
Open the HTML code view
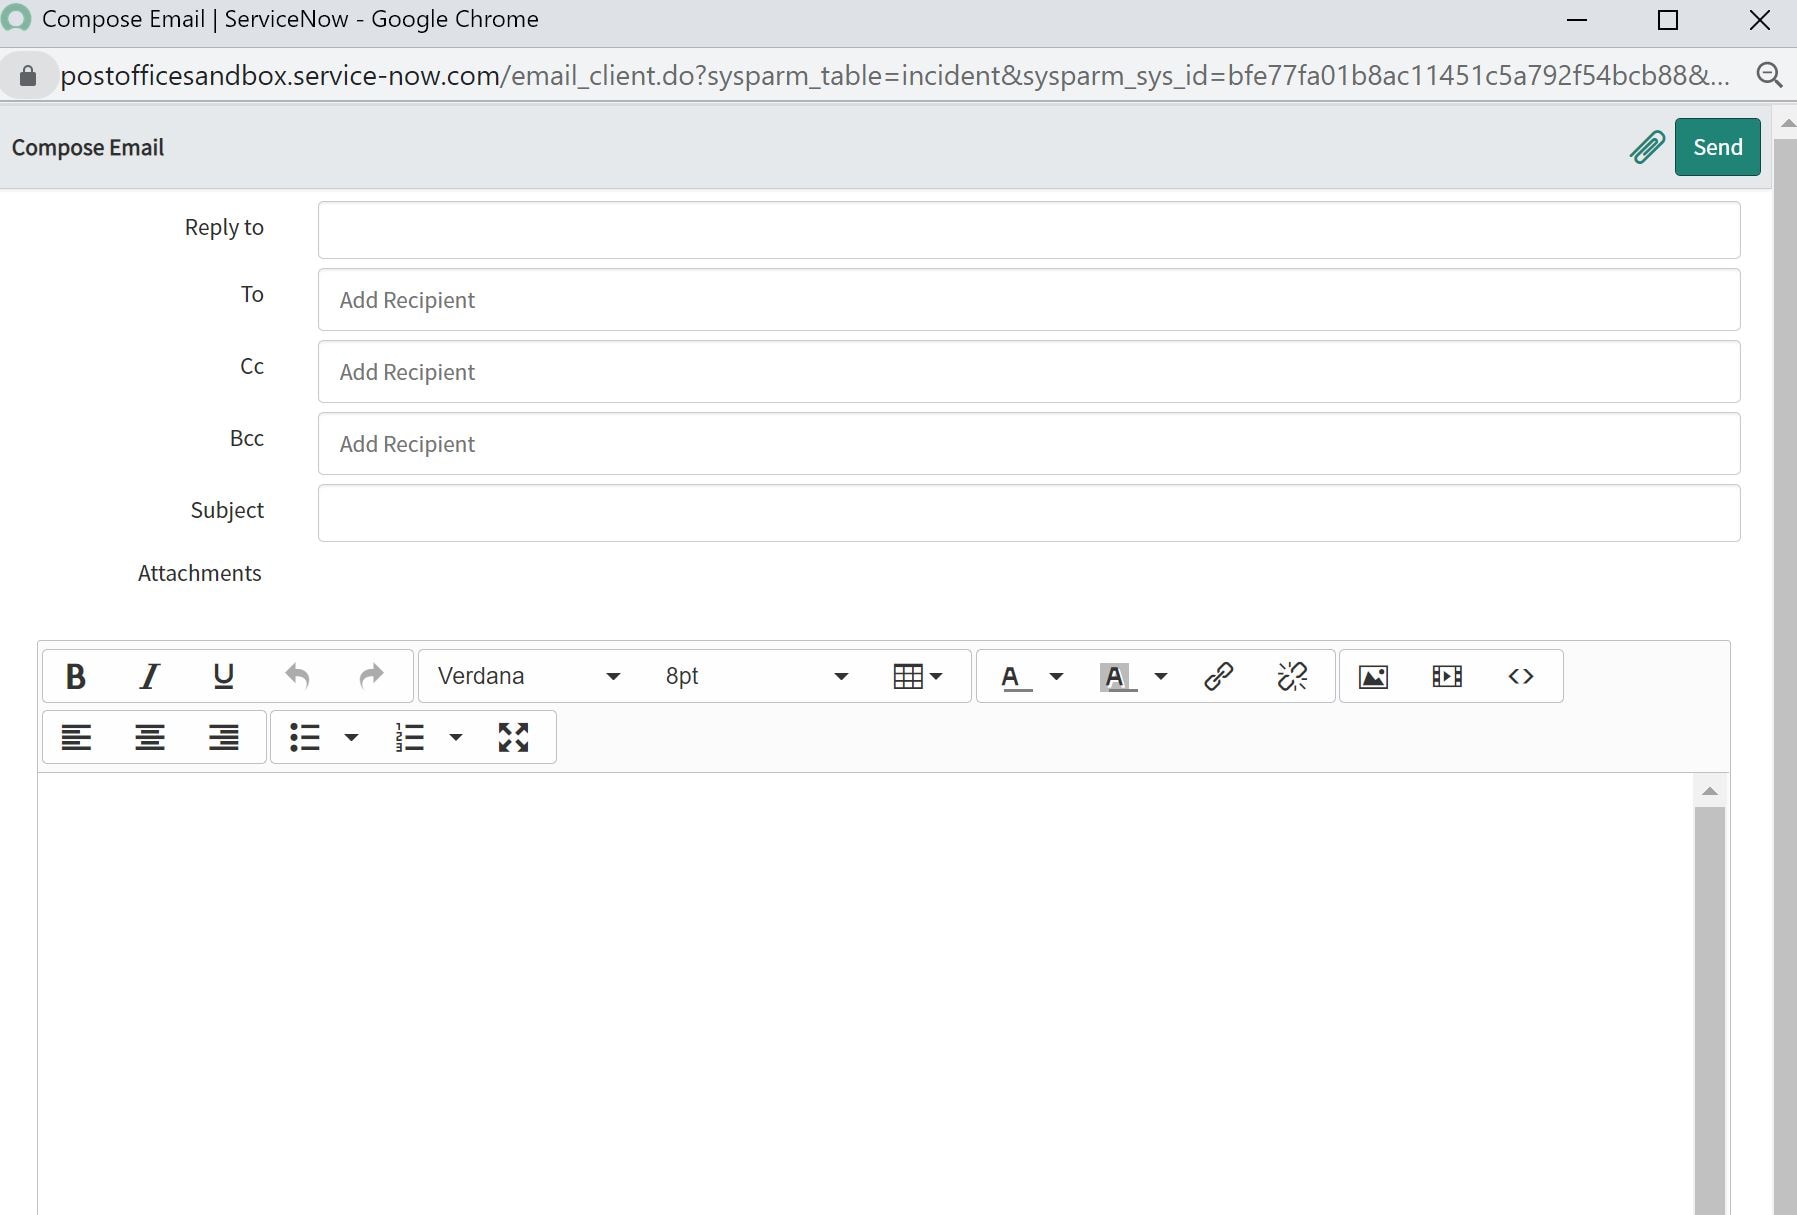tap(1522, 675)
